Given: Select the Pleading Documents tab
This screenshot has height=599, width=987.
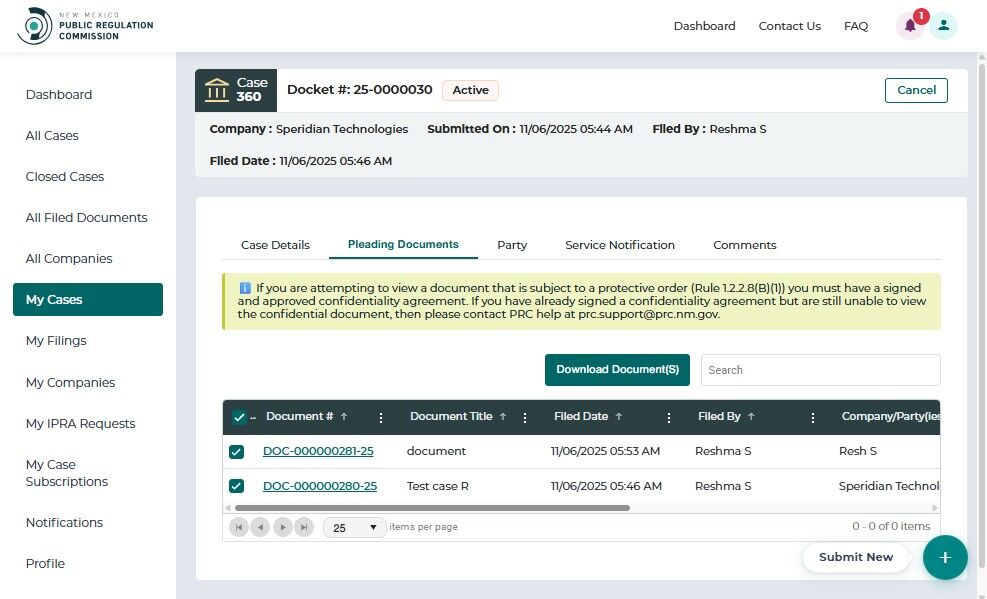Looking at the screenshot, I should click(x=403, y=244).
